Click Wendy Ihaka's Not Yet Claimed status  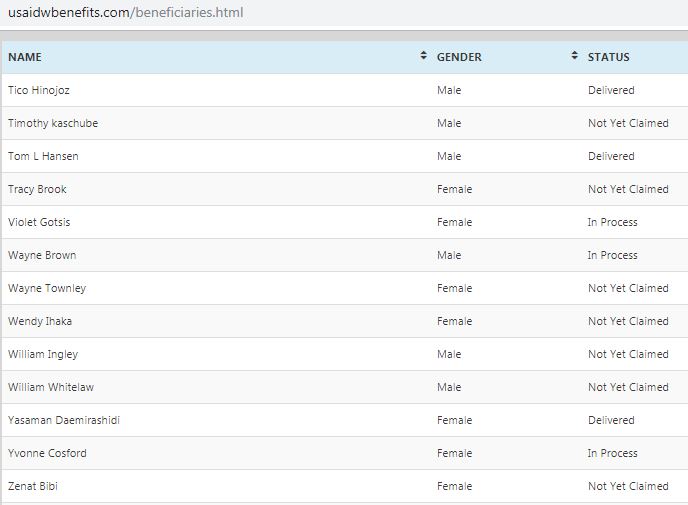tap(628, 321)
